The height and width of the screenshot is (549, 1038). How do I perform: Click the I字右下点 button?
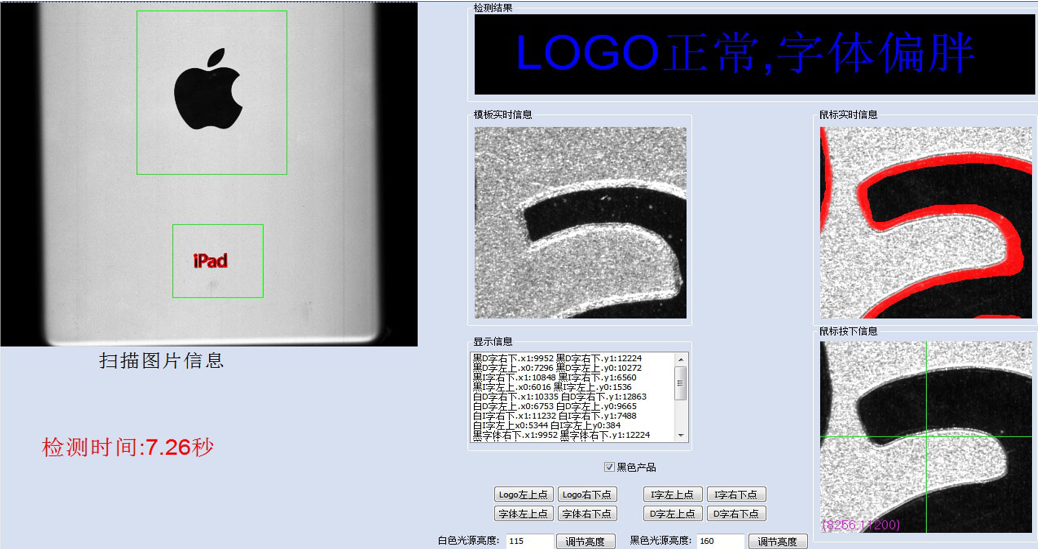click(736, 494)
